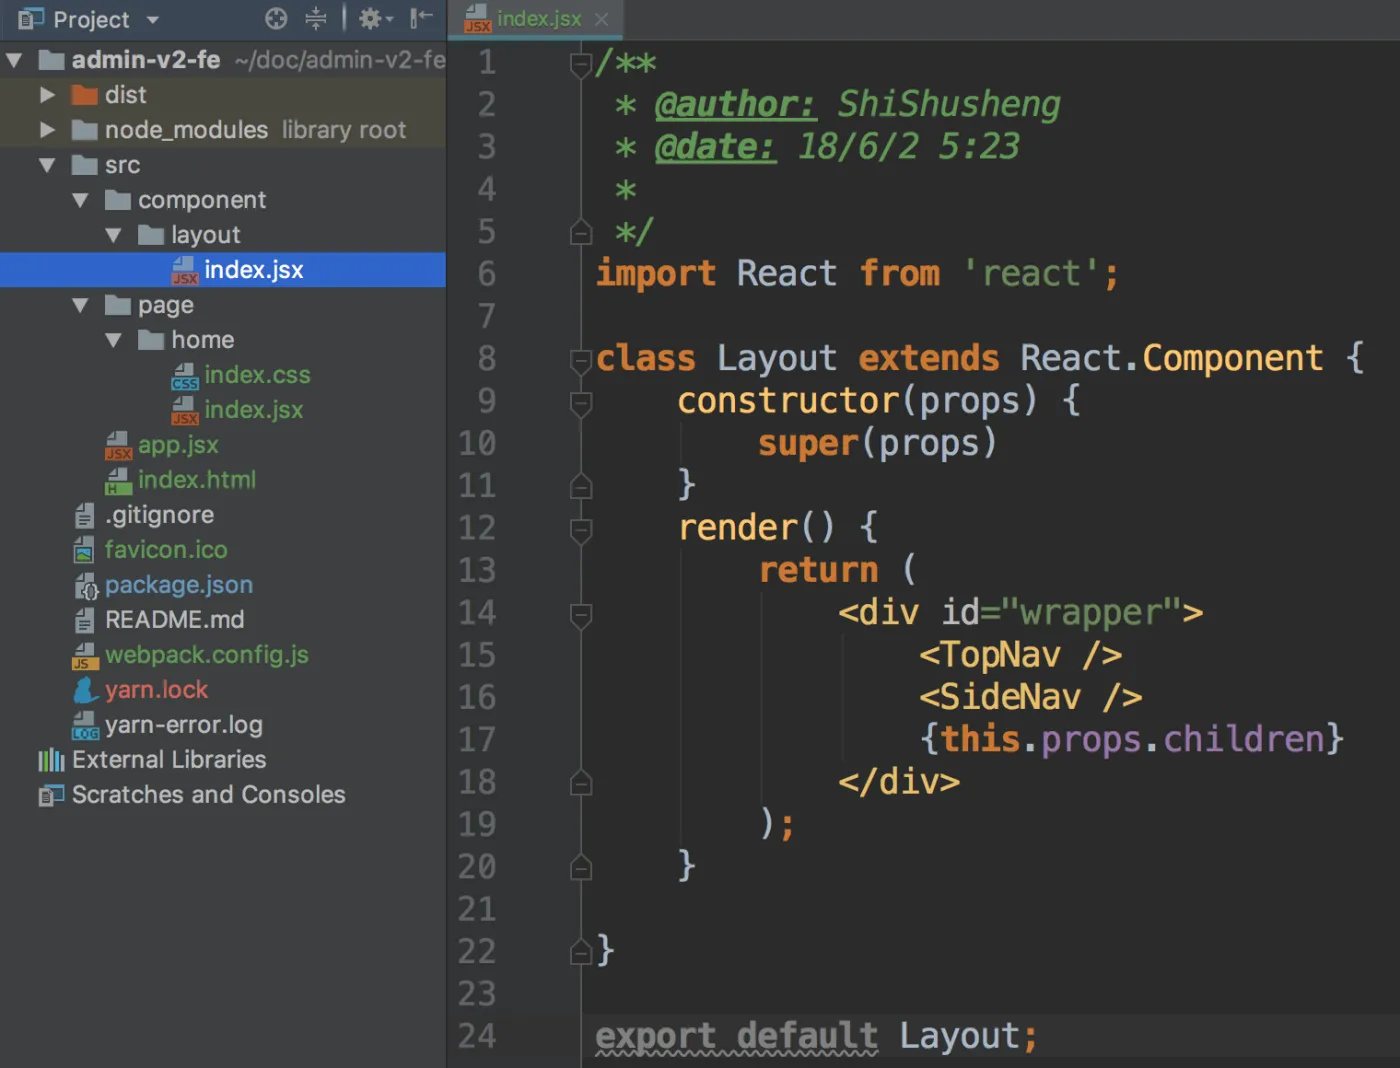1400x1068 pixels.
Task: Click the External Libraries bar-chart icon
Action: click(51, 760)
